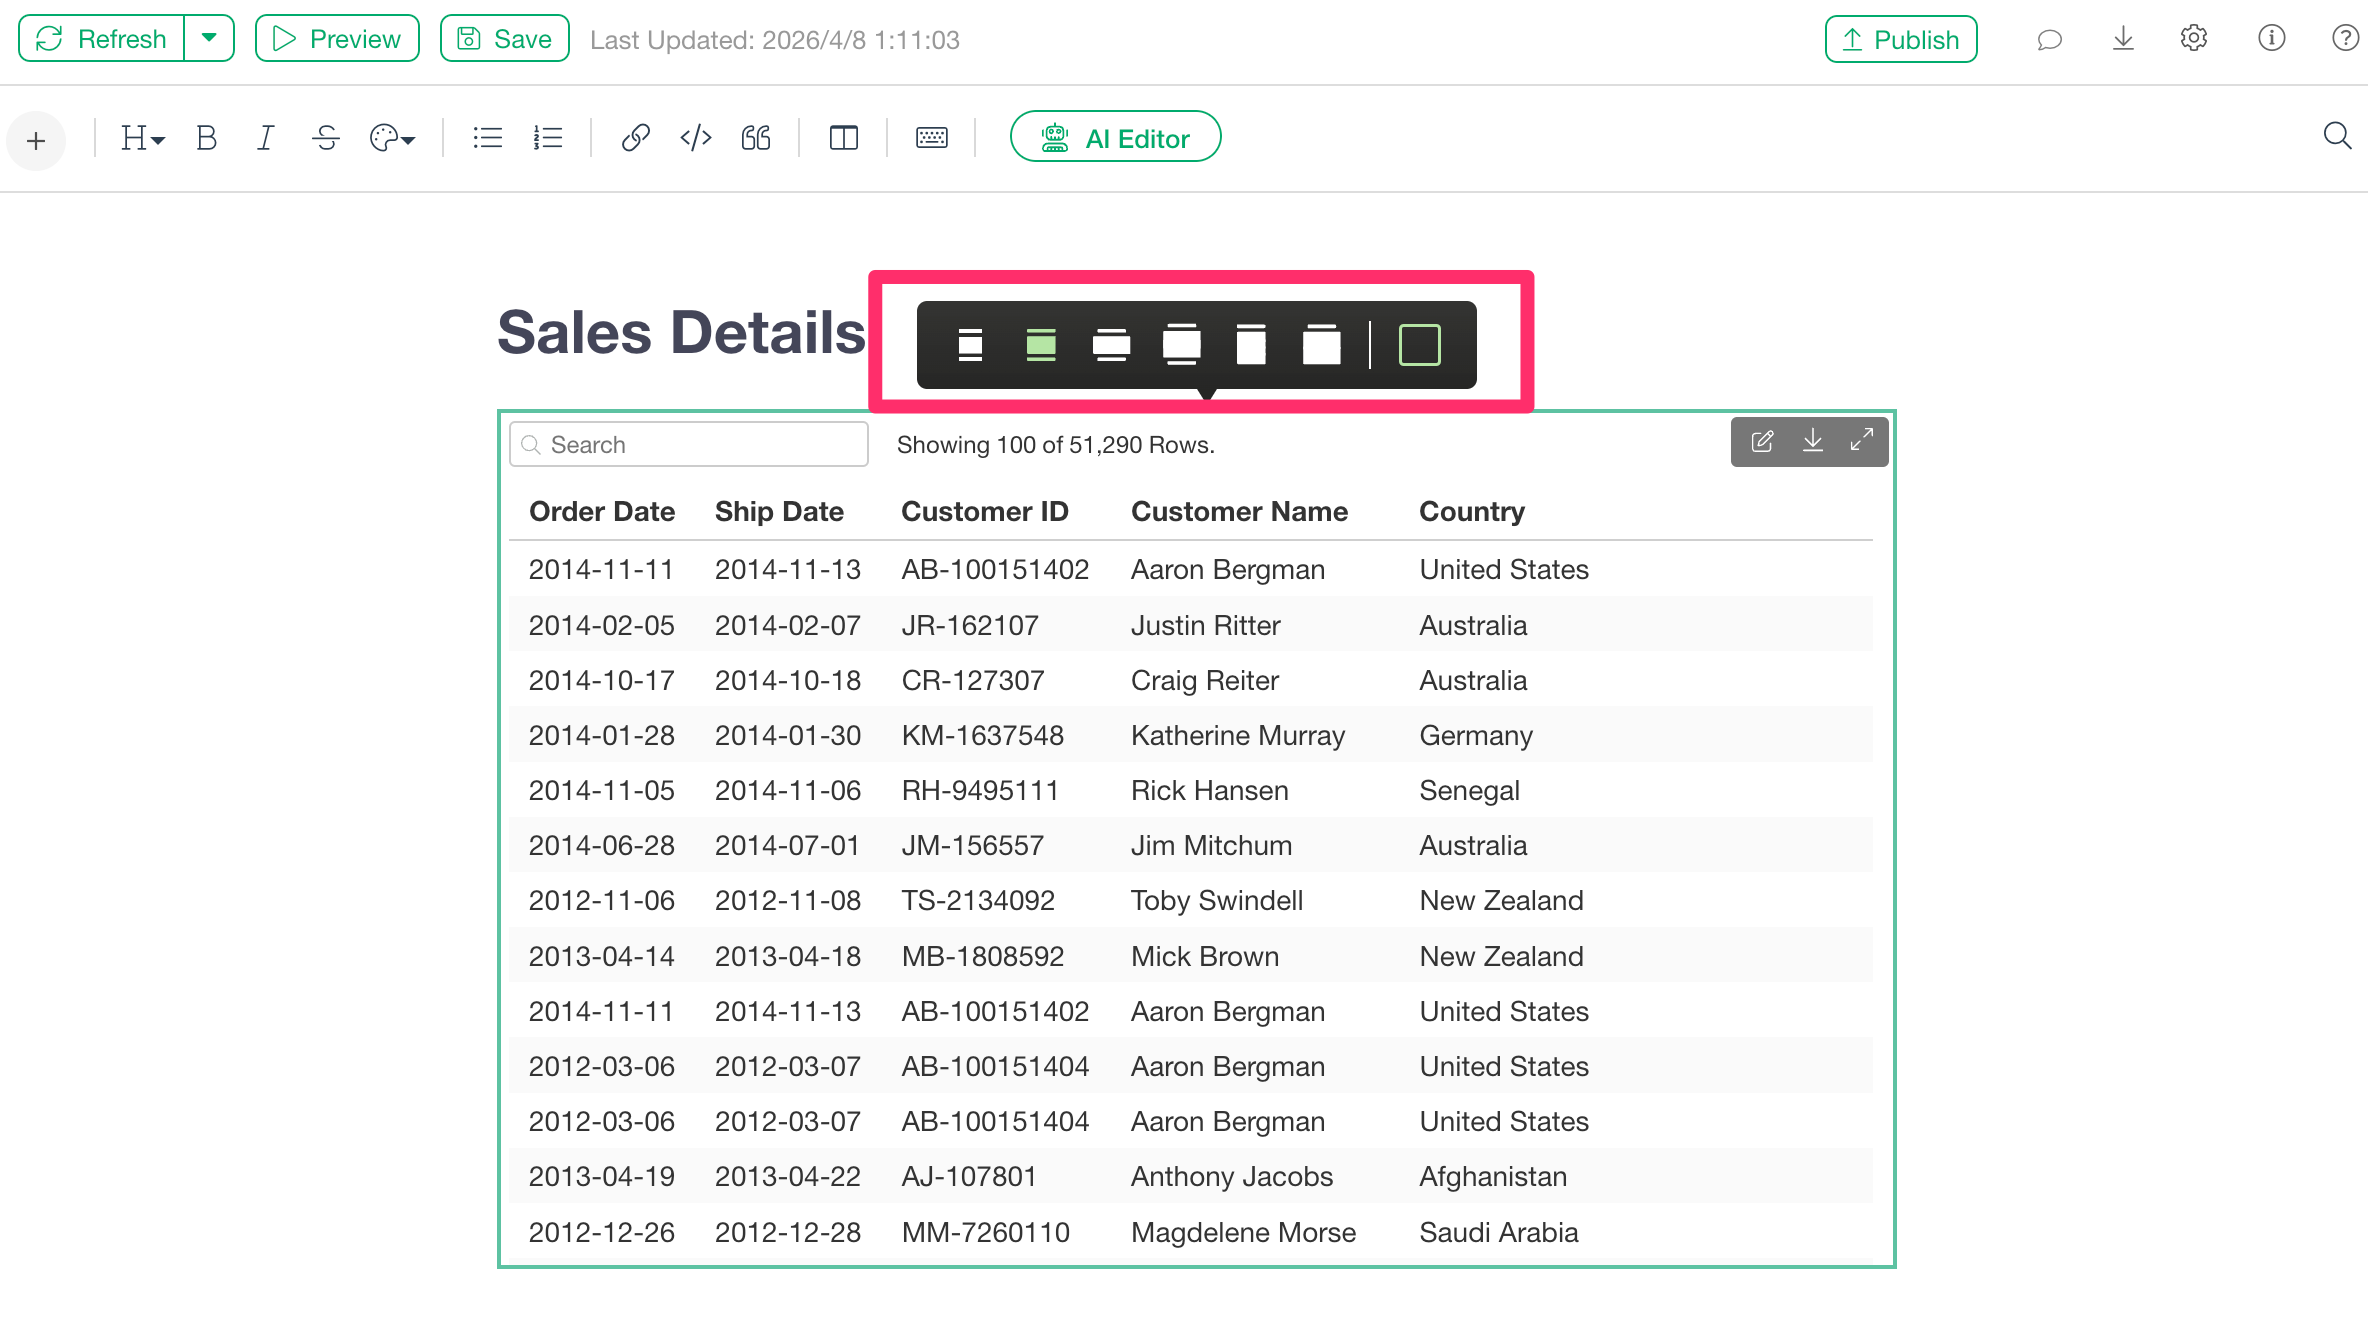Toggle the border frame square option
Viewport: 2368px width, 1322px height.
(x=1419, y=345)
